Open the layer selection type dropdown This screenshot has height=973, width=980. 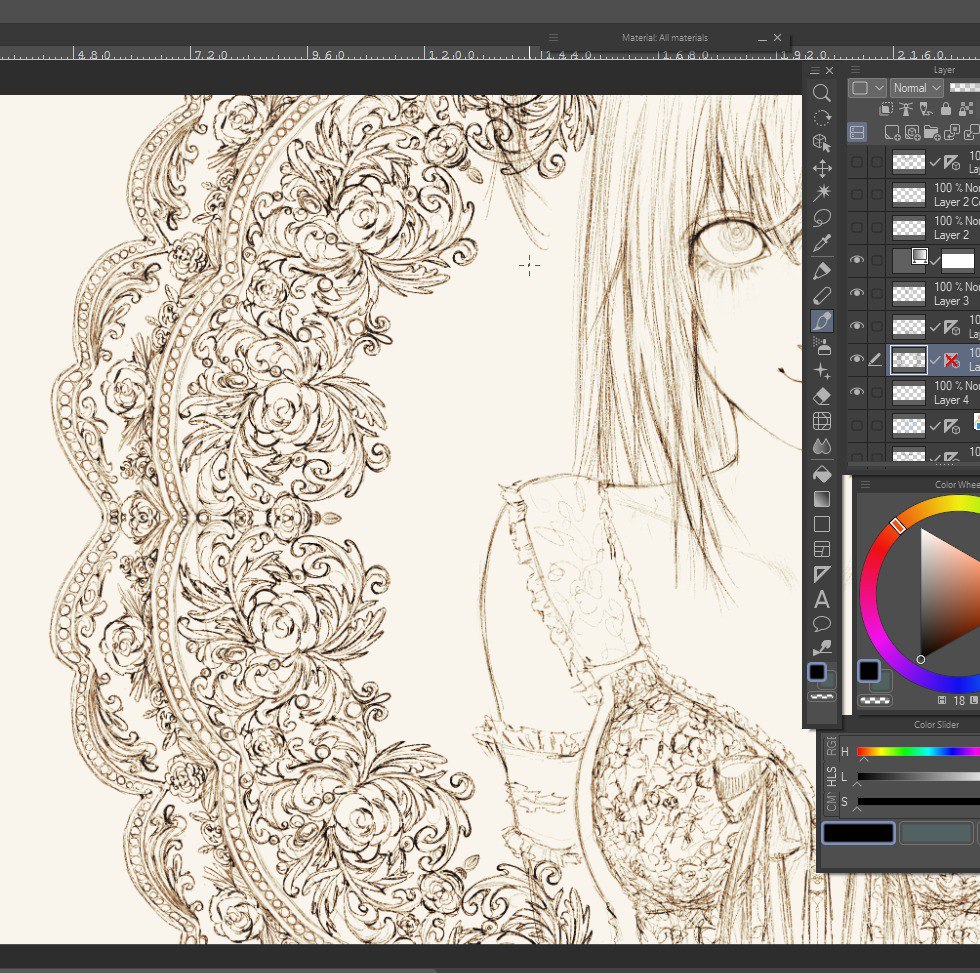(866, 88)
